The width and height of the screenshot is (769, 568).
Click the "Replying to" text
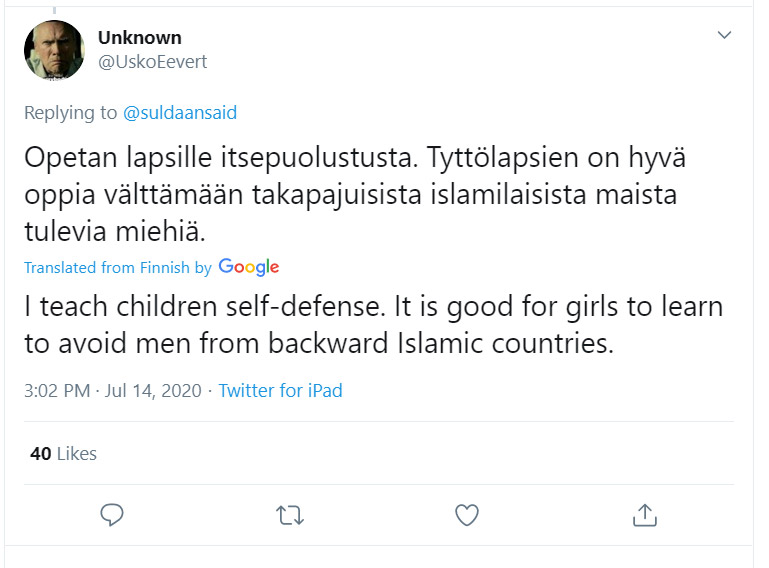click(71, 113)
